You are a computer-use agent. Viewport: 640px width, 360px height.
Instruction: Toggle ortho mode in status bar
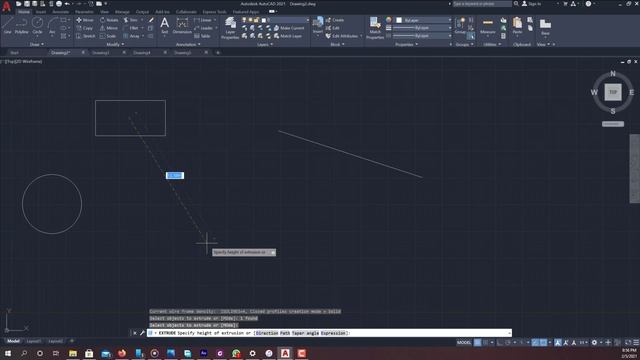coord(500,342)
